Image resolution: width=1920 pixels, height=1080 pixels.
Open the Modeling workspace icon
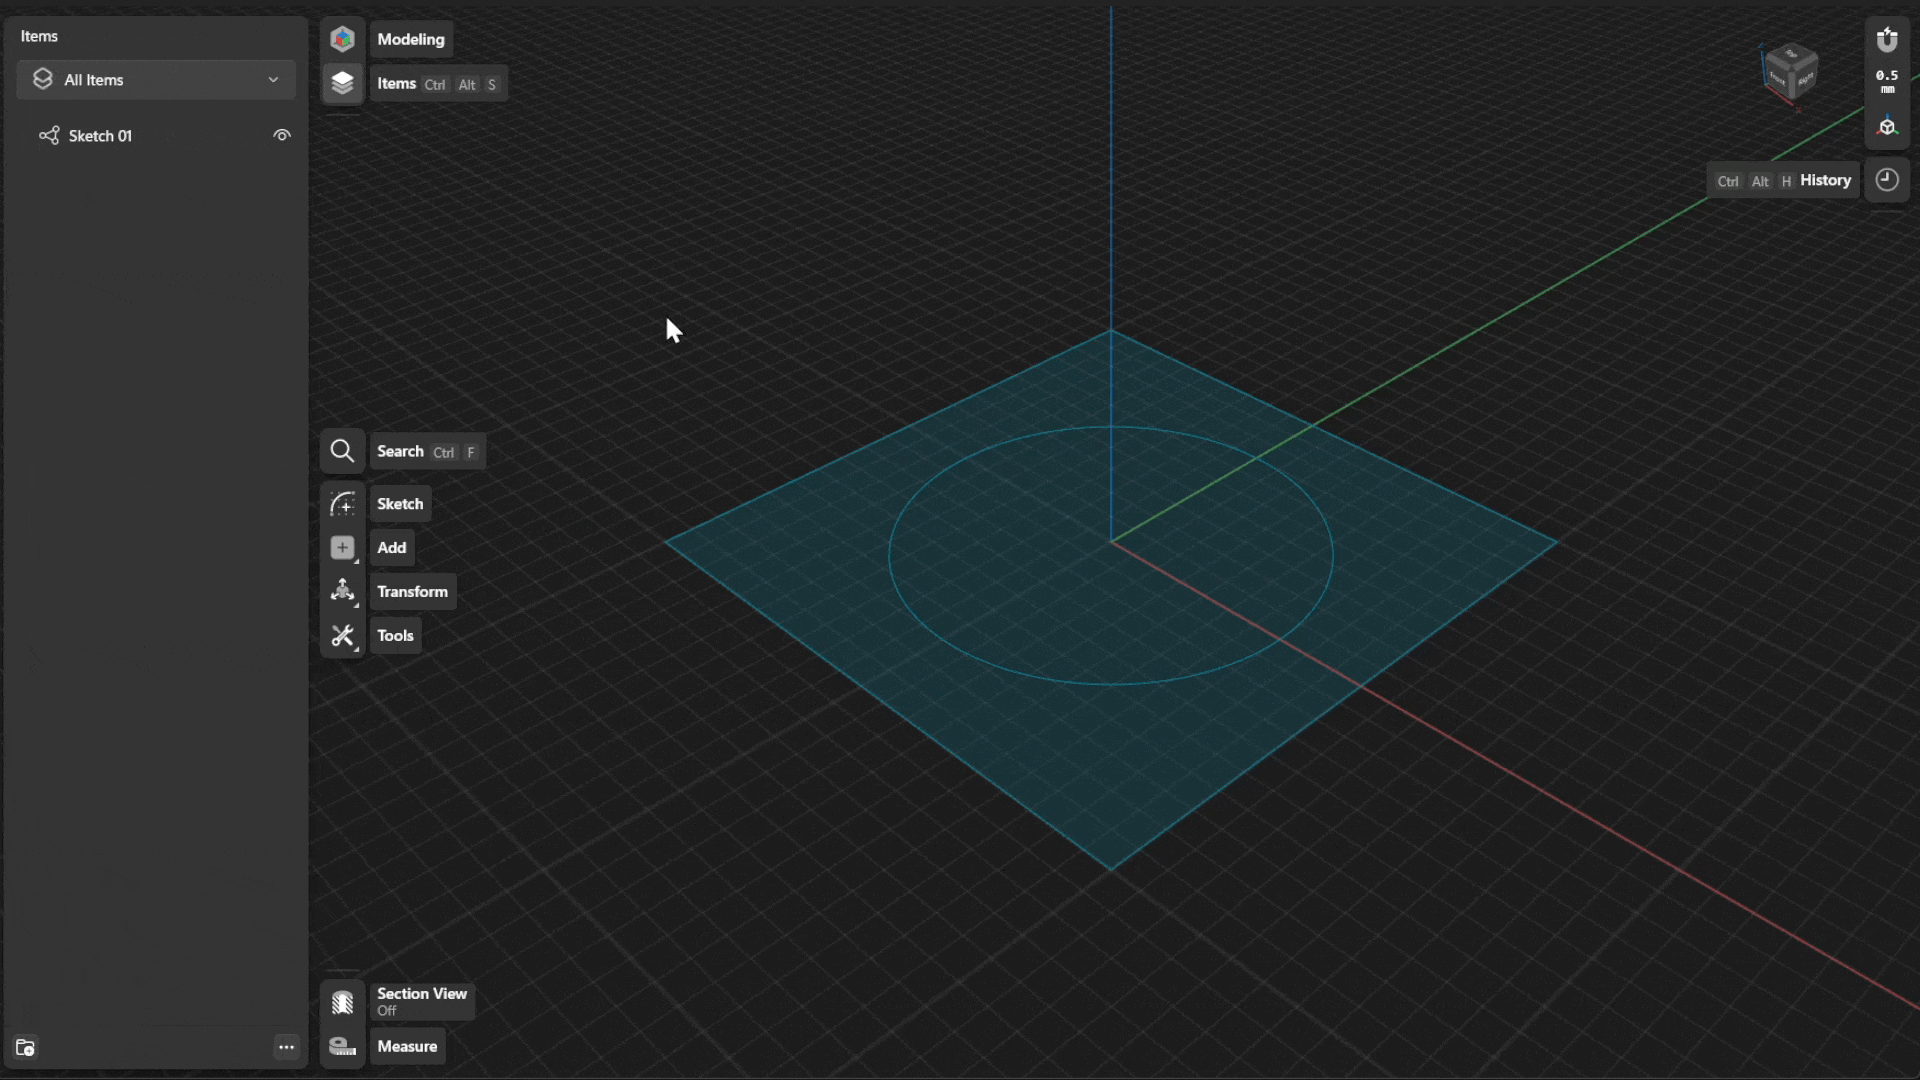click(342, 39)
